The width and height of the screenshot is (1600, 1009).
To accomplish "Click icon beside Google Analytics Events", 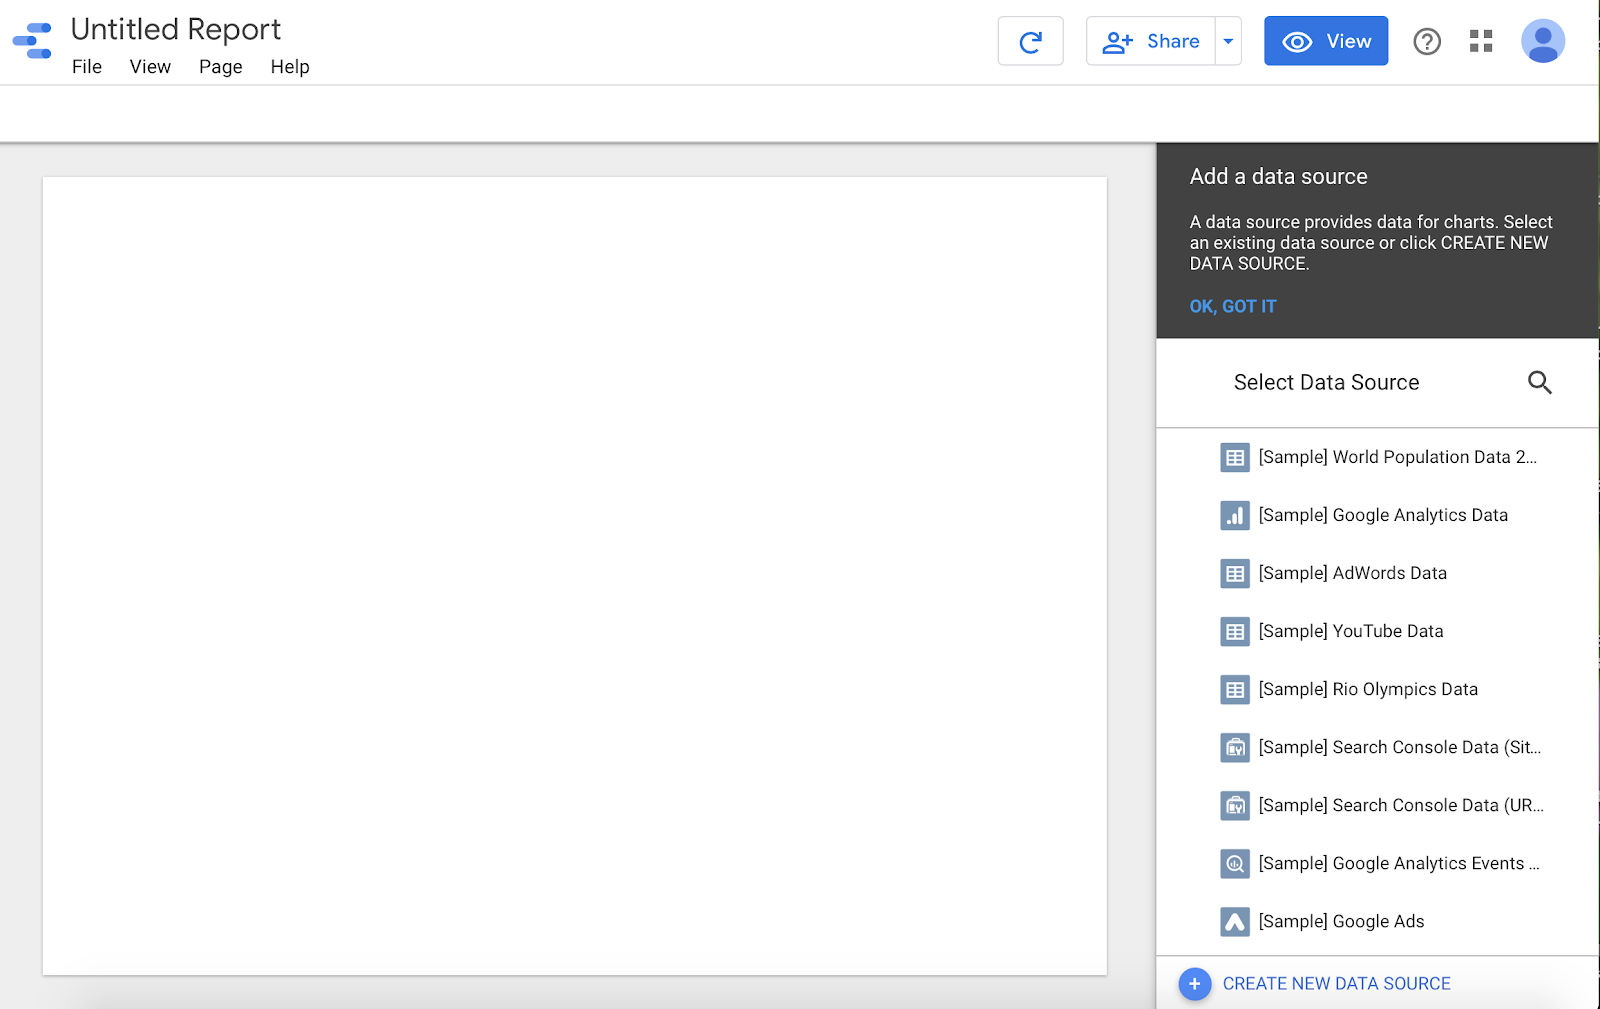I will click(x=1235, y=863).
